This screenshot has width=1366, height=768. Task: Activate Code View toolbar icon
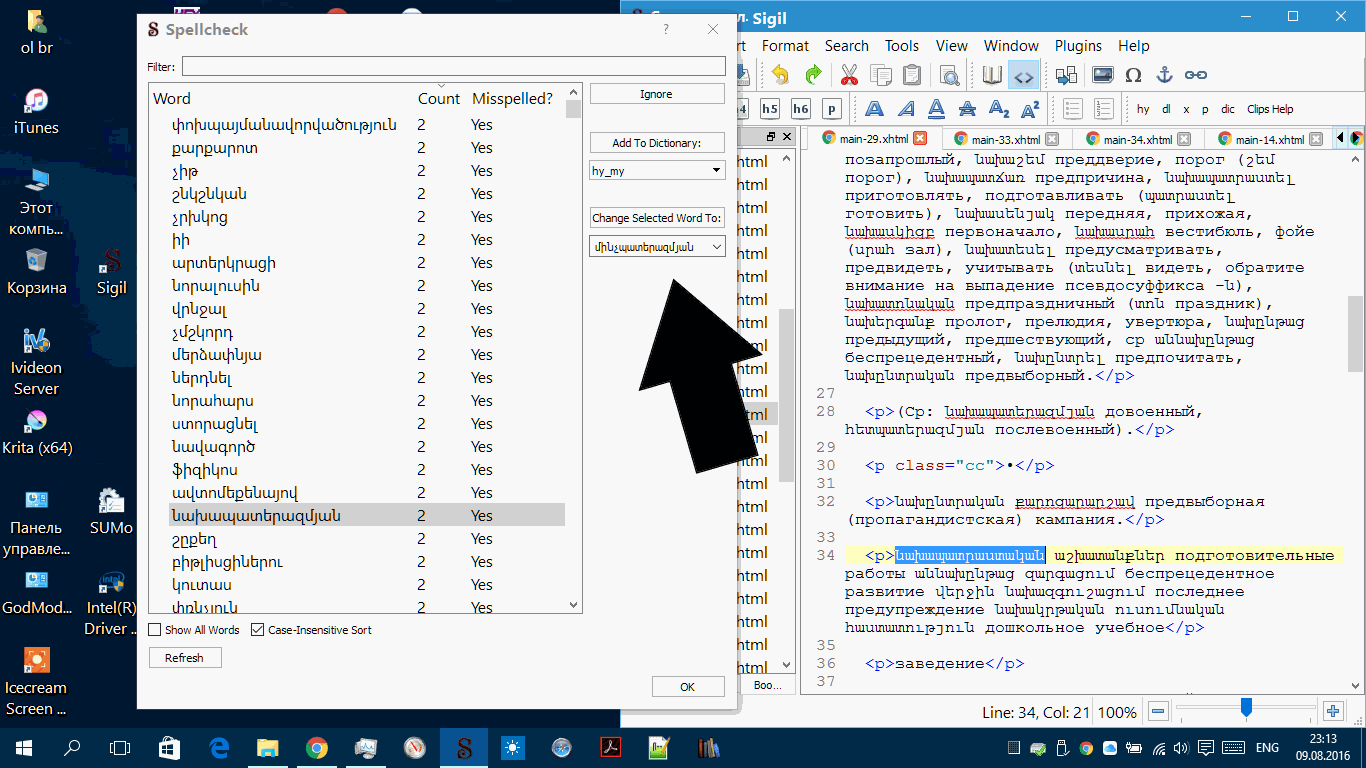click(x=1023, y=75)
